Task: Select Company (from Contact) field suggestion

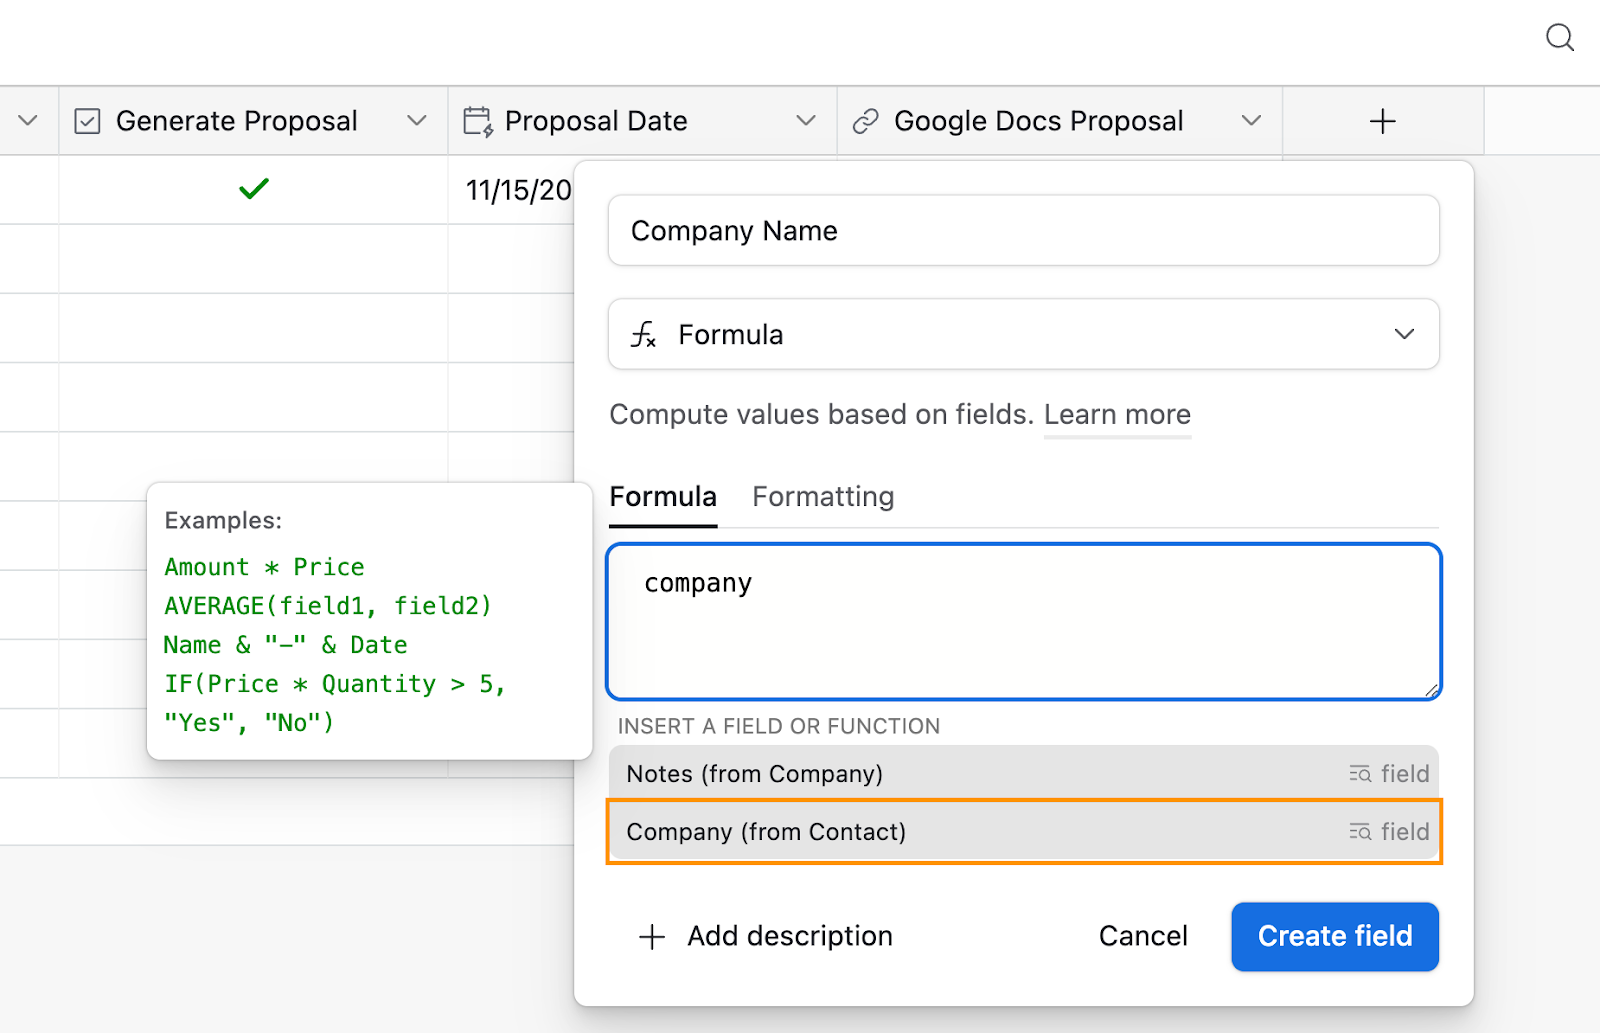Action: [1024, 832]
